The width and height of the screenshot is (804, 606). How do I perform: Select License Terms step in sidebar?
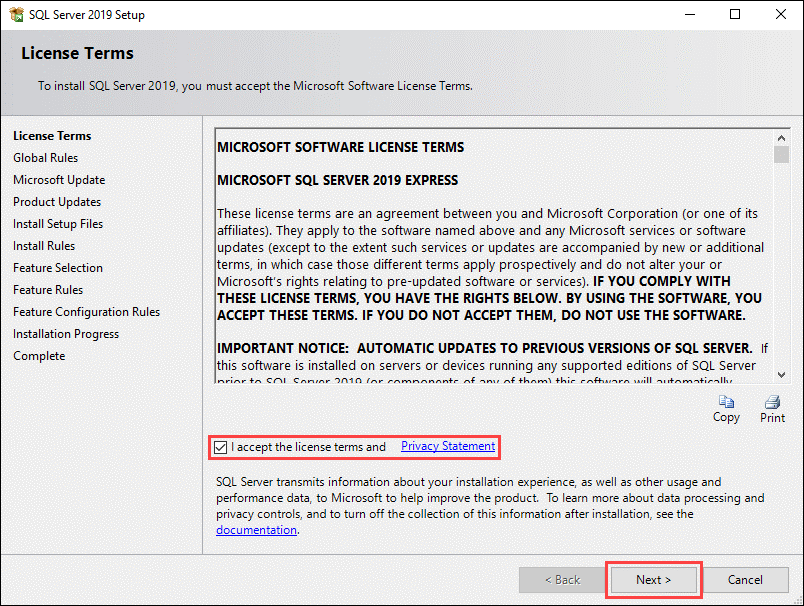click(52, 136)
